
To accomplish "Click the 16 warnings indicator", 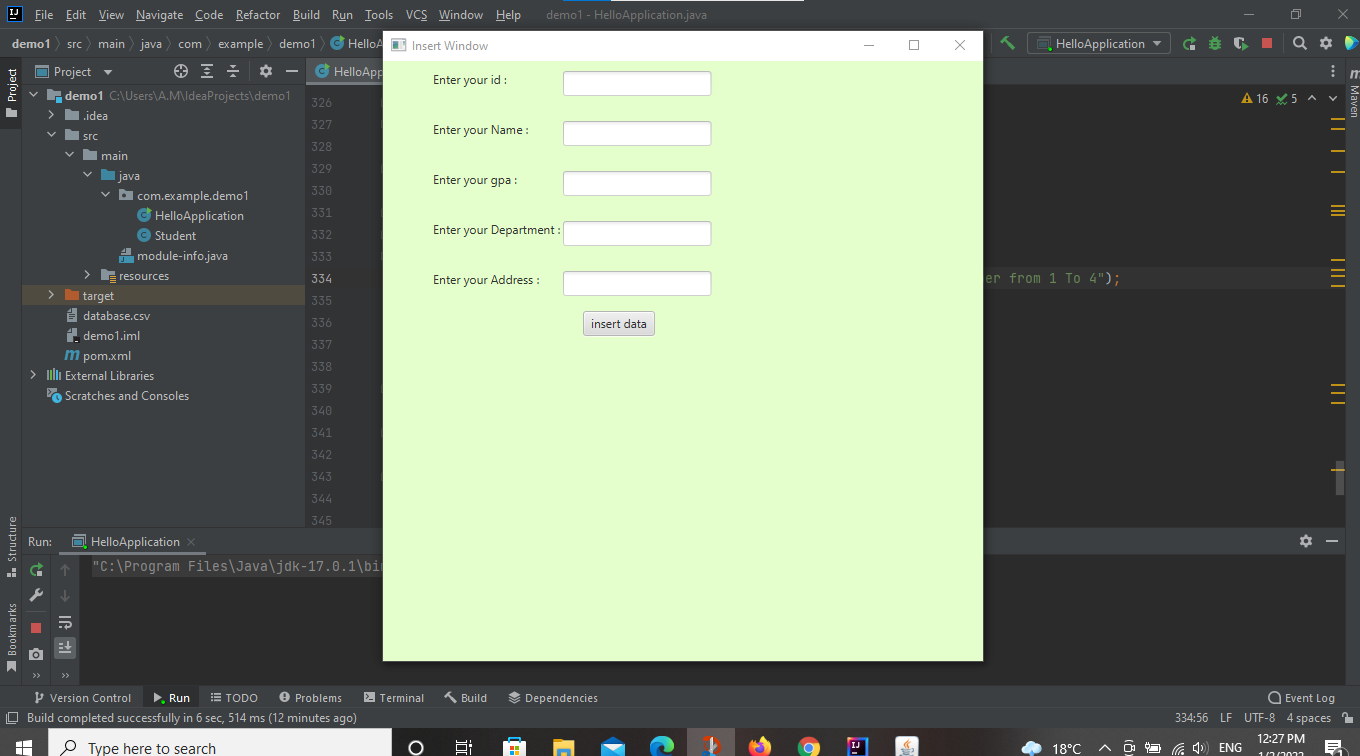I will point(1255,98).
